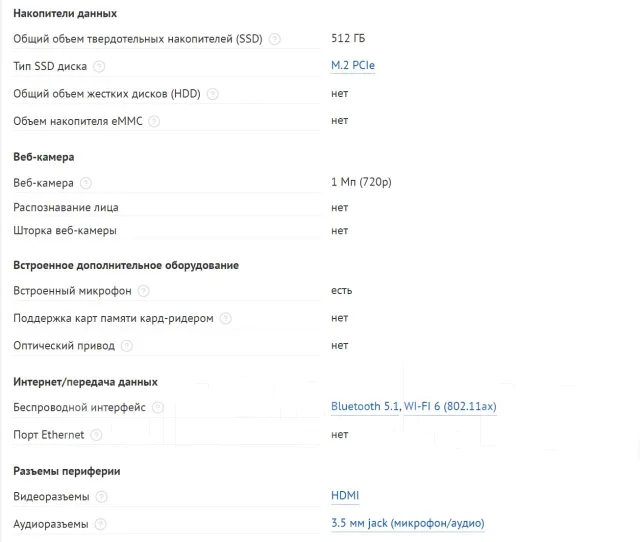The width and height of the screenshot is (640, 542).
Task: Follow the Bluetooth 5.1 link
Action: pos(364,406)
